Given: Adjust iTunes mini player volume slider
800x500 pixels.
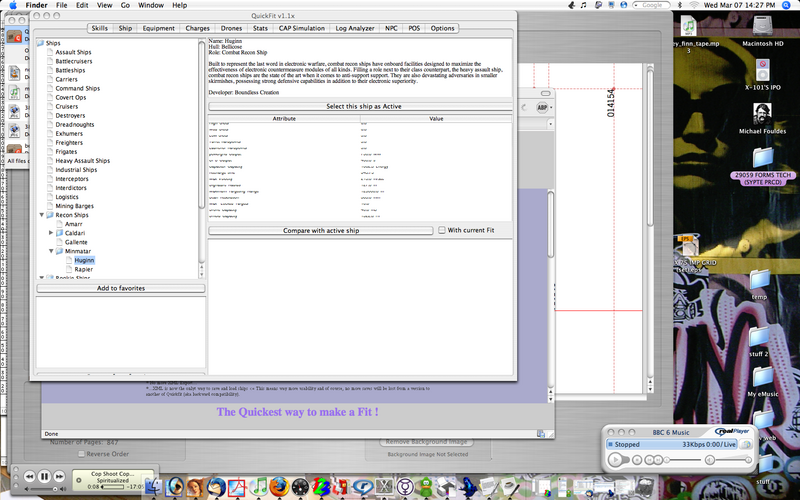Looking at the screenshot, I should pyautogui.click(x=44, y=489).
